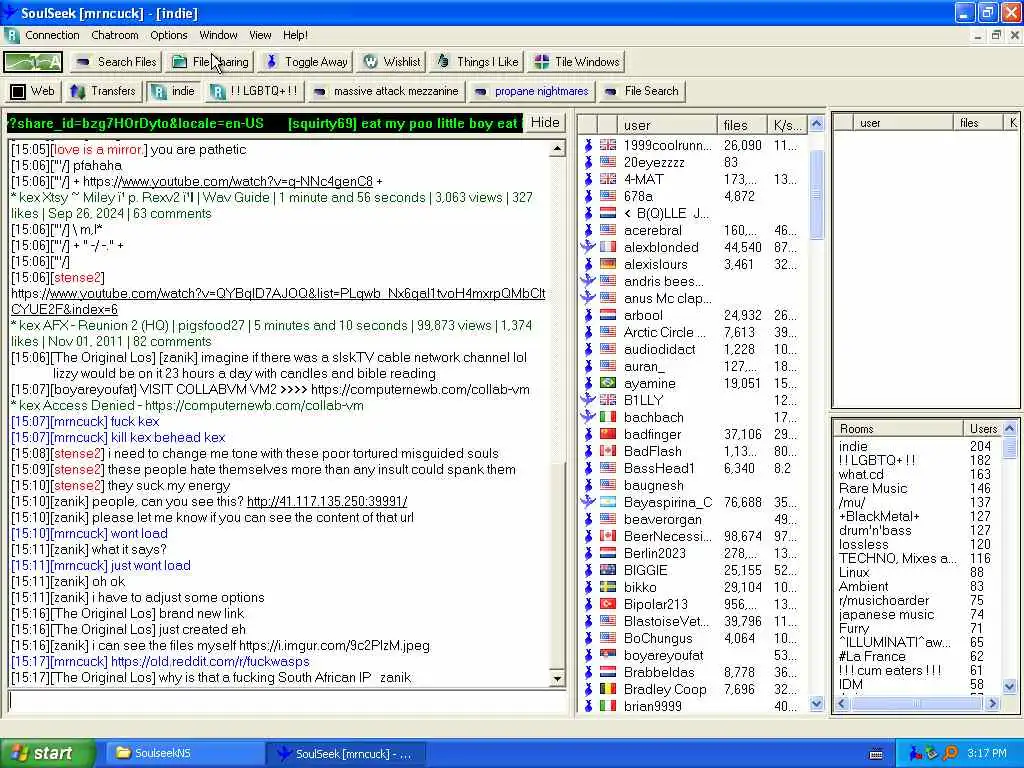Select the indie chatroom tab

tap(173, 91)
